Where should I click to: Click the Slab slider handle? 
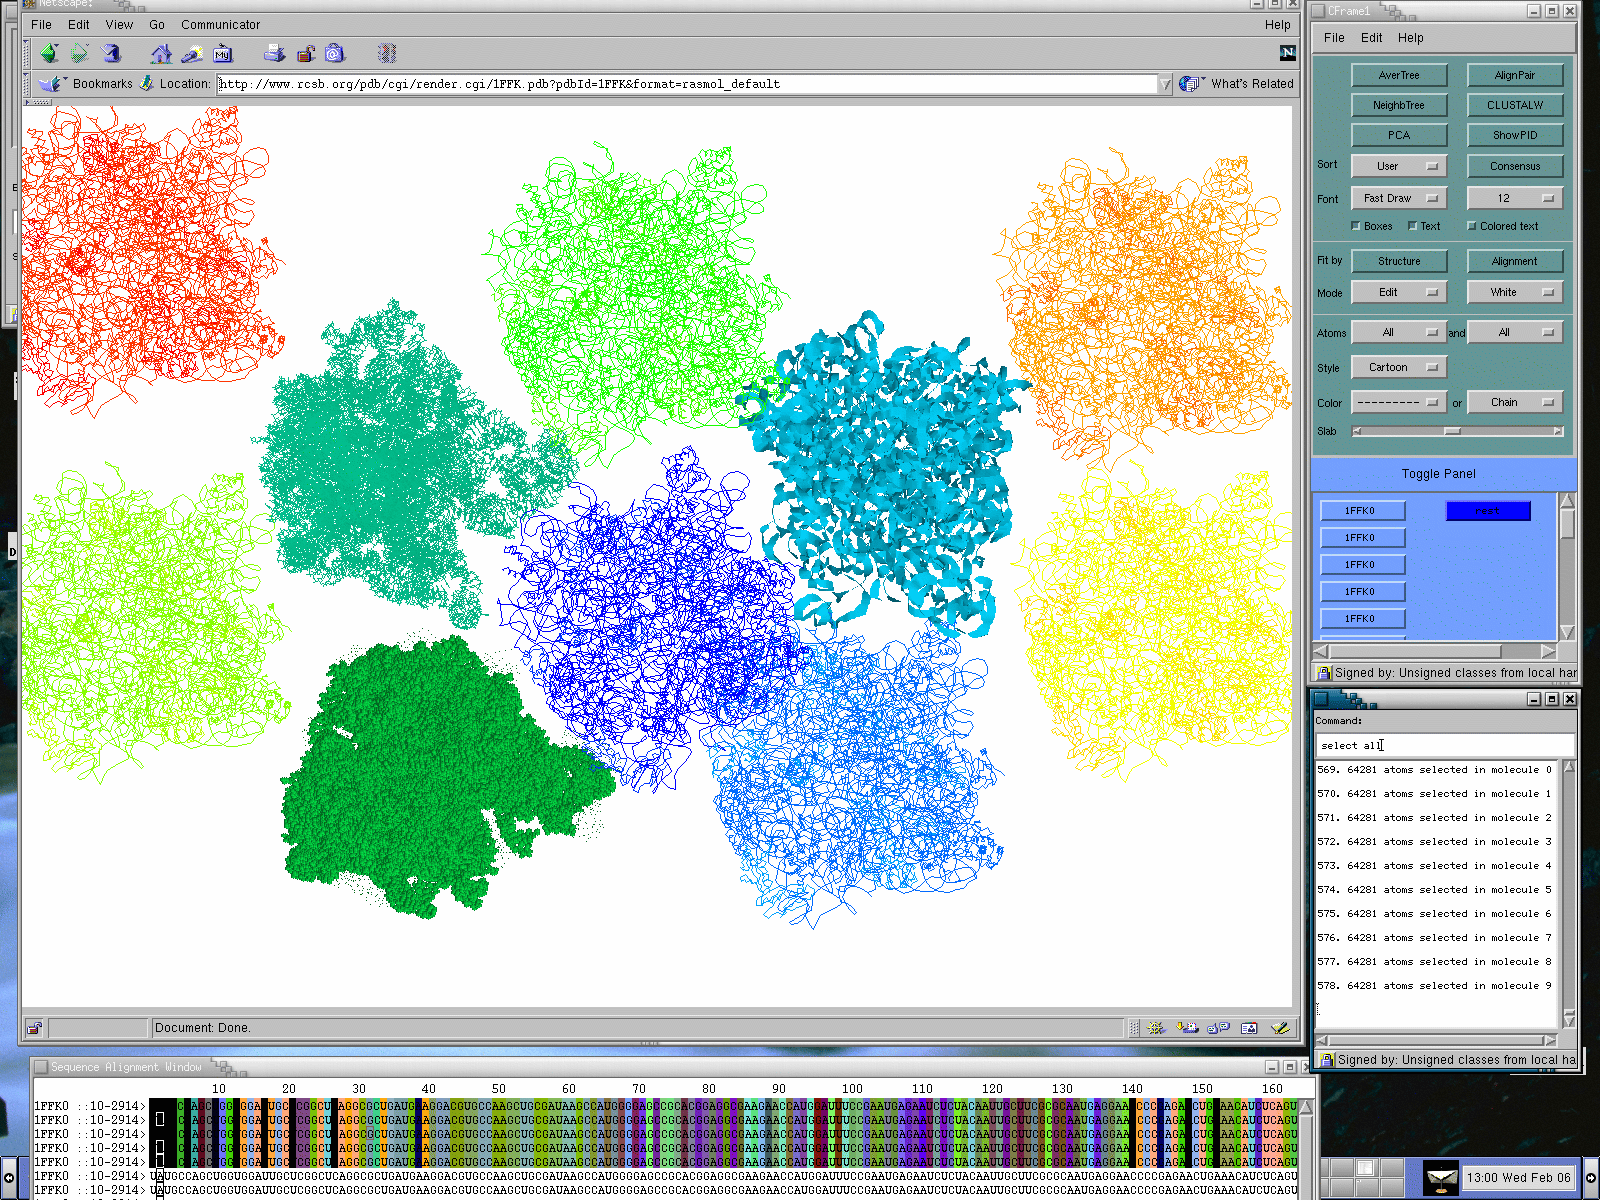(x=1452, y=431)
